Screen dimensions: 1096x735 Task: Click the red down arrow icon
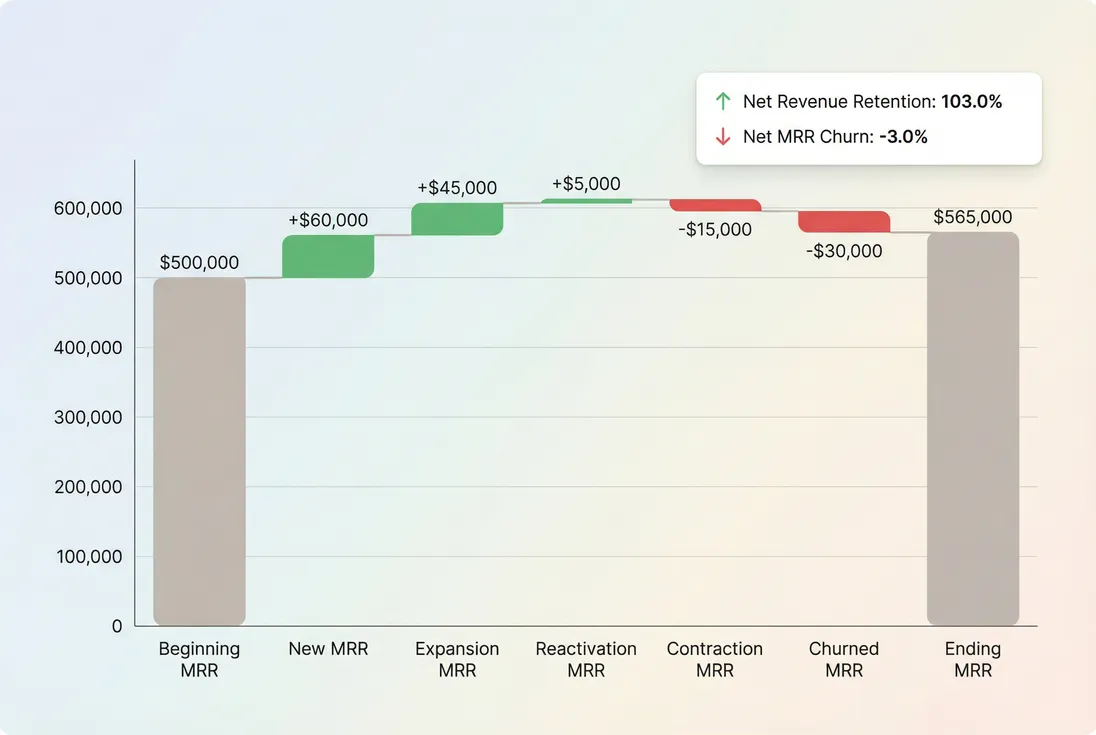pyautogui.click(x=722, y=136)
